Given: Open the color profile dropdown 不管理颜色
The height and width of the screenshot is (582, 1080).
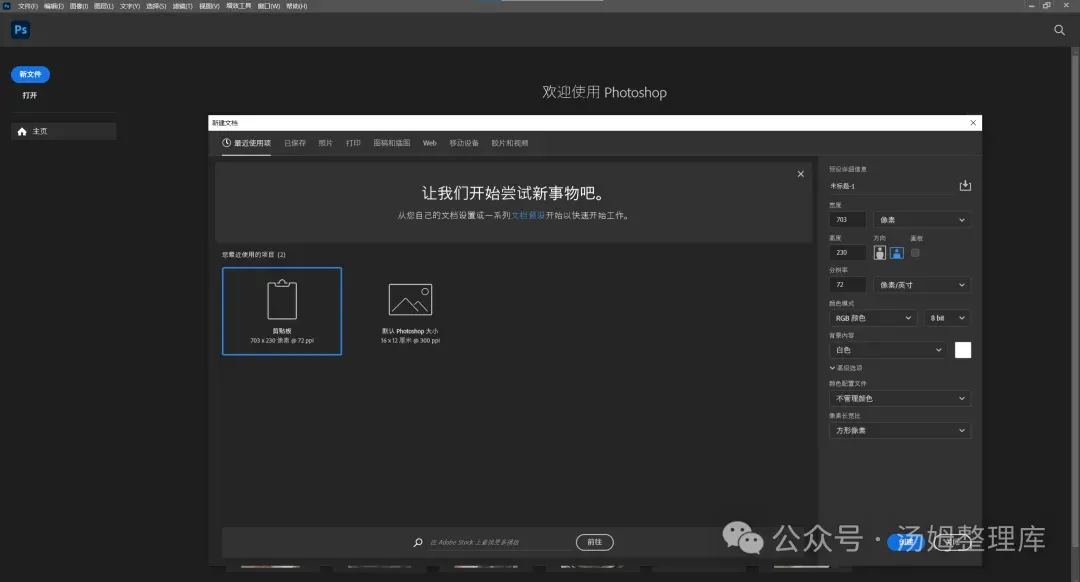Looking at the screenshot, I should pos(900,399).
